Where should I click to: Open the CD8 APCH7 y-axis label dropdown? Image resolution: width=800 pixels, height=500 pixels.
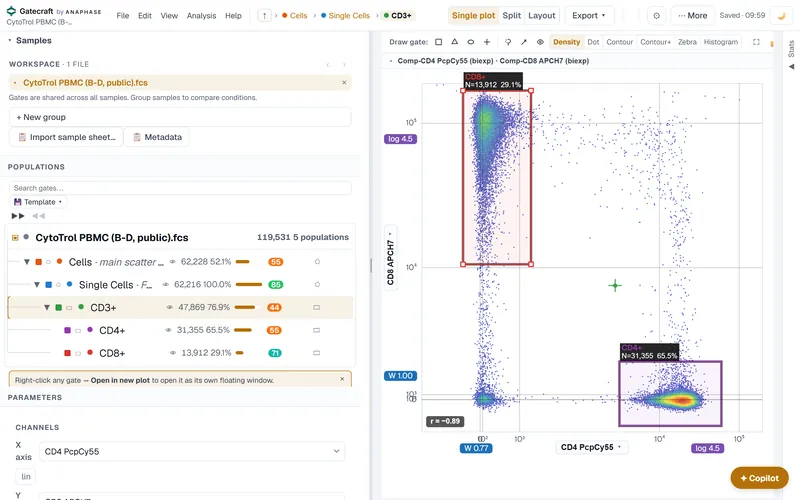(390, 258)
